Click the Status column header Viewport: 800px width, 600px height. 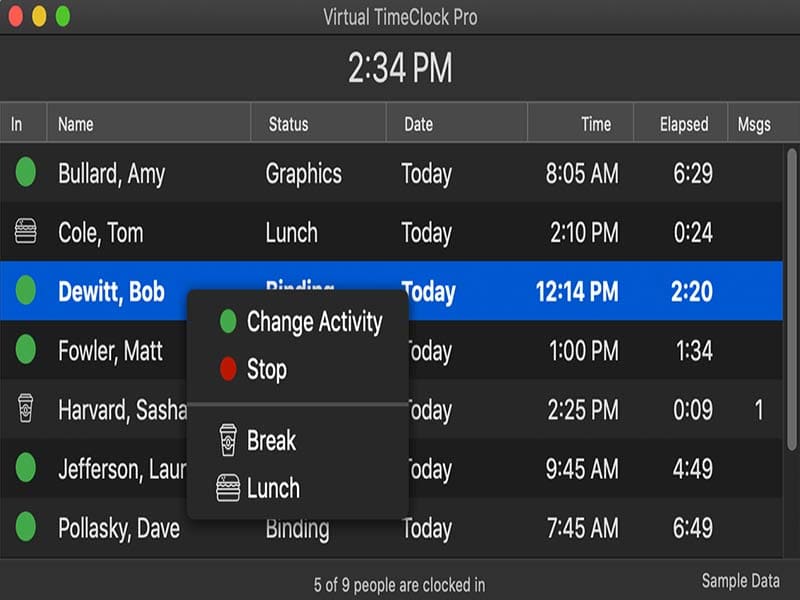(289, 123)
